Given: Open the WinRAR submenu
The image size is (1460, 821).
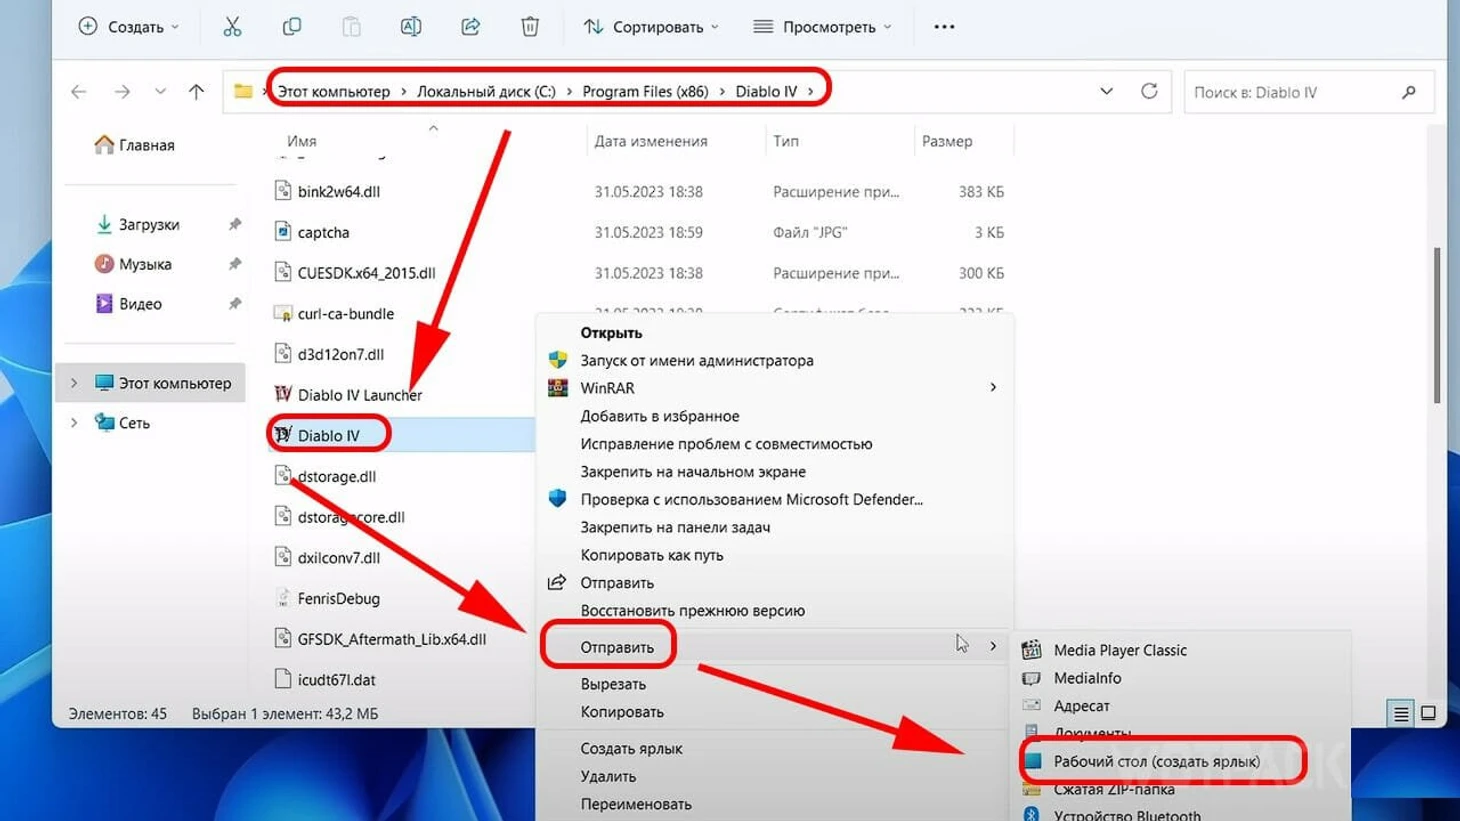Looking at the screenshot, I should tap(607, 388).
